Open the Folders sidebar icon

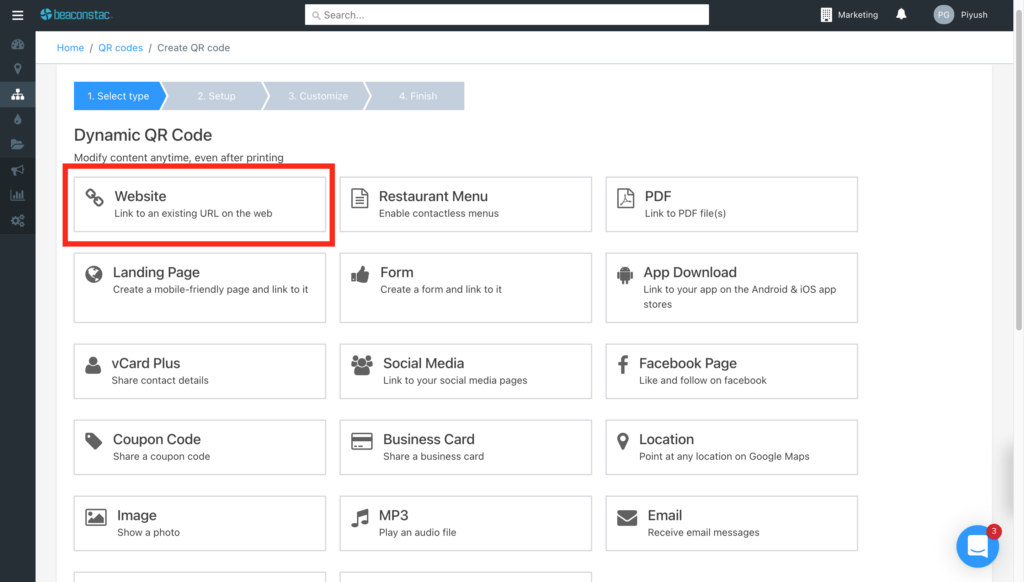[17, 144]
